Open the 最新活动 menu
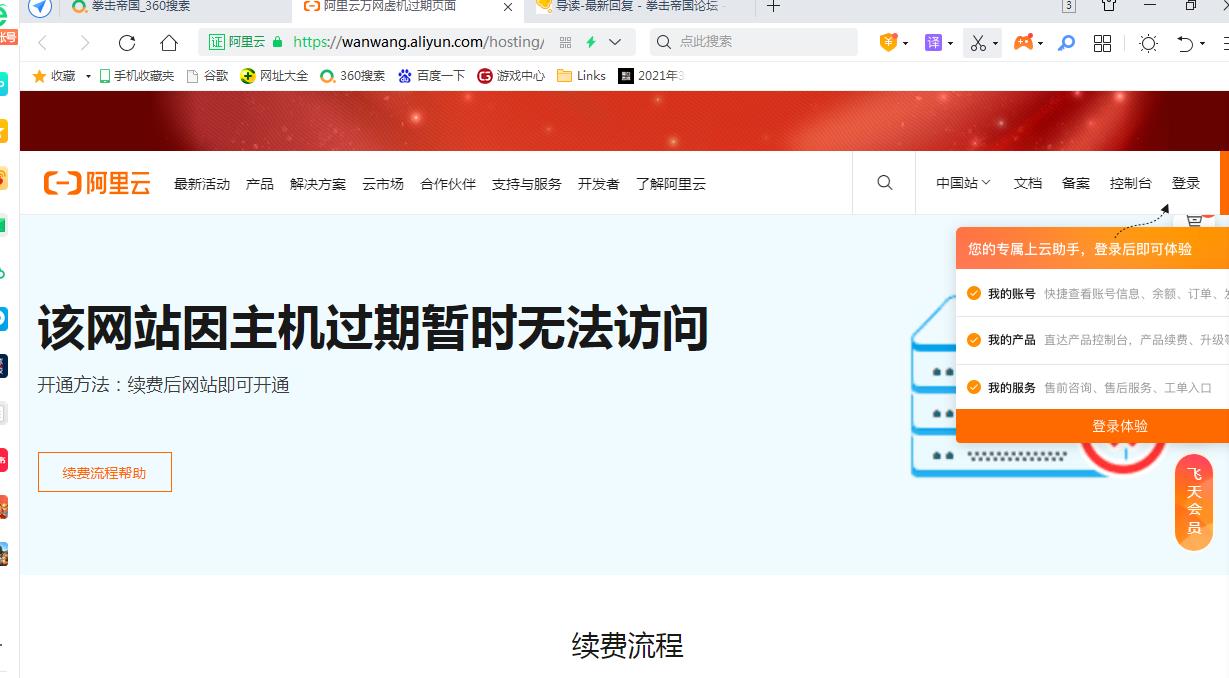 [202, 184]
